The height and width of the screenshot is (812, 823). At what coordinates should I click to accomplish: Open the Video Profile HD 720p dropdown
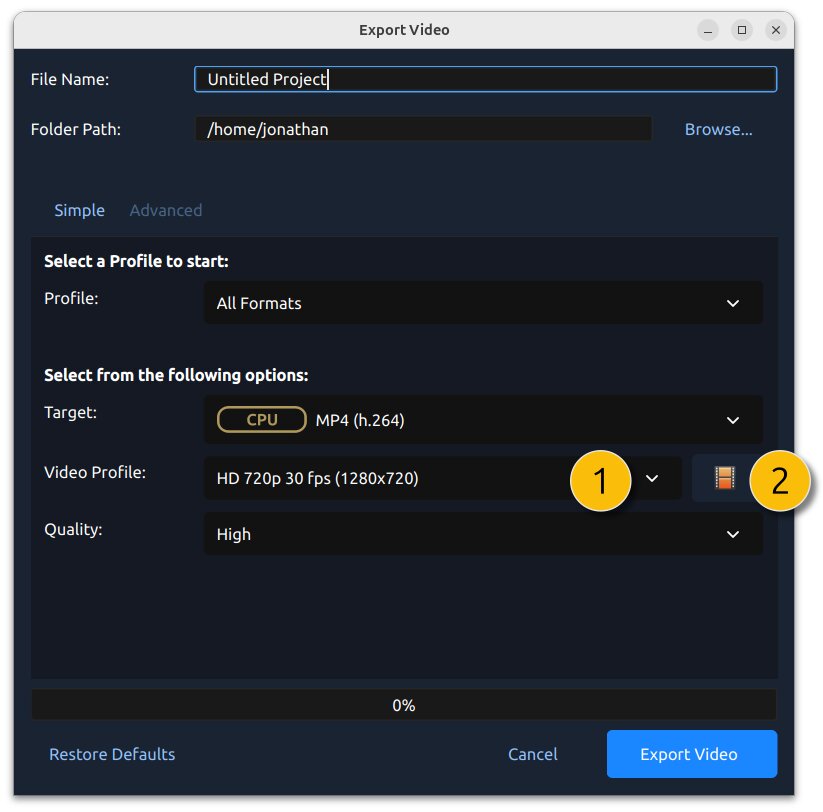[400, 479]
